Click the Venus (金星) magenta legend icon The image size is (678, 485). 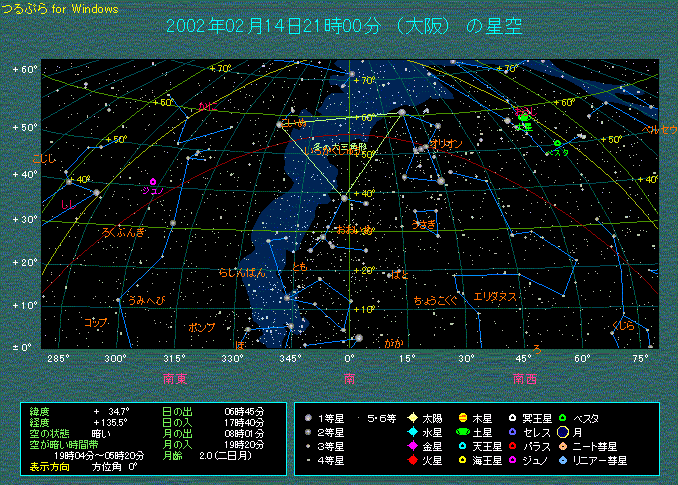[412, 446]
